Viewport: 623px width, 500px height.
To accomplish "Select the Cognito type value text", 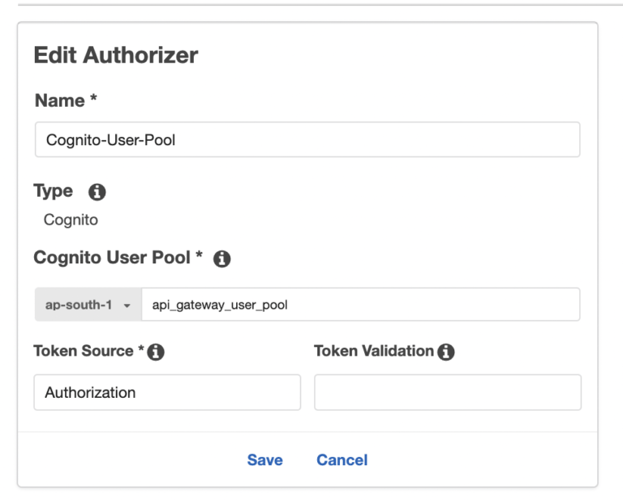I will click(71, 220).
